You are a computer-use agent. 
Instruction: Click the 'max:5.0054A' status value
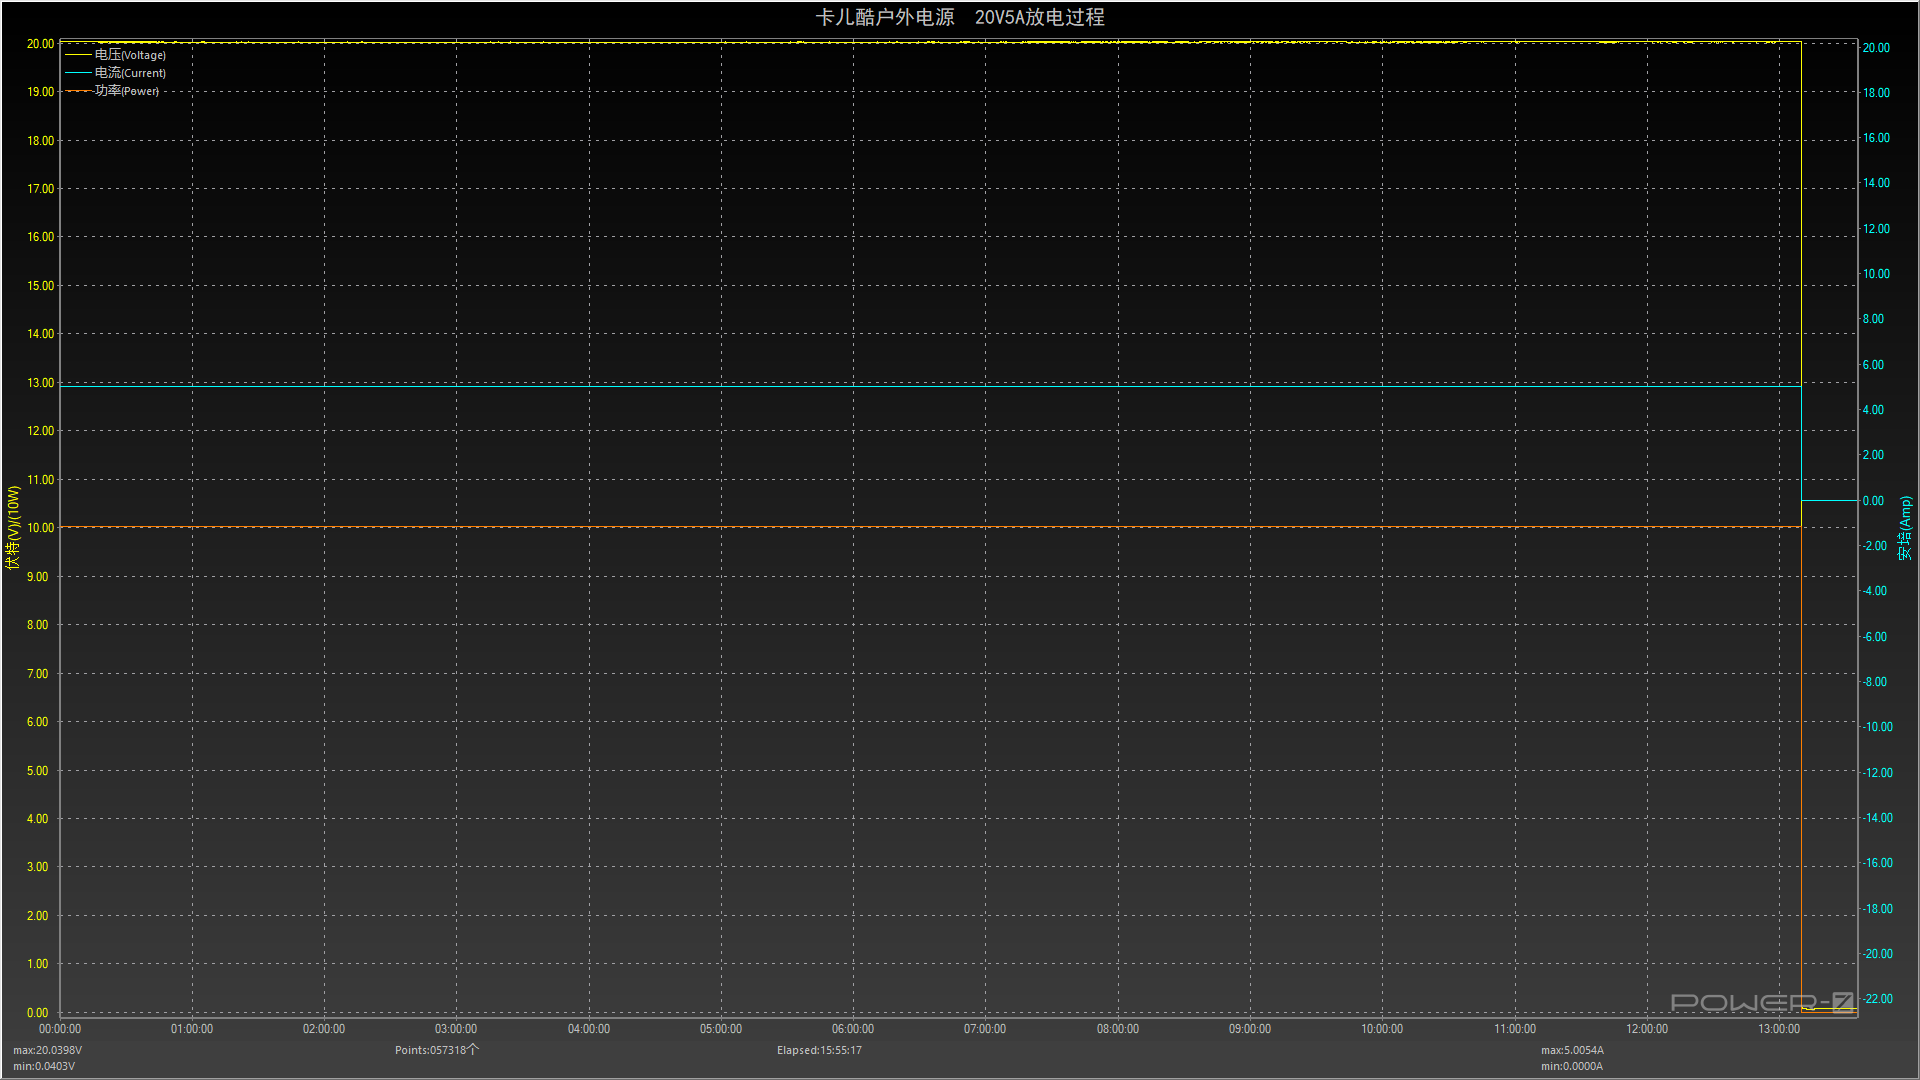1572,1050
